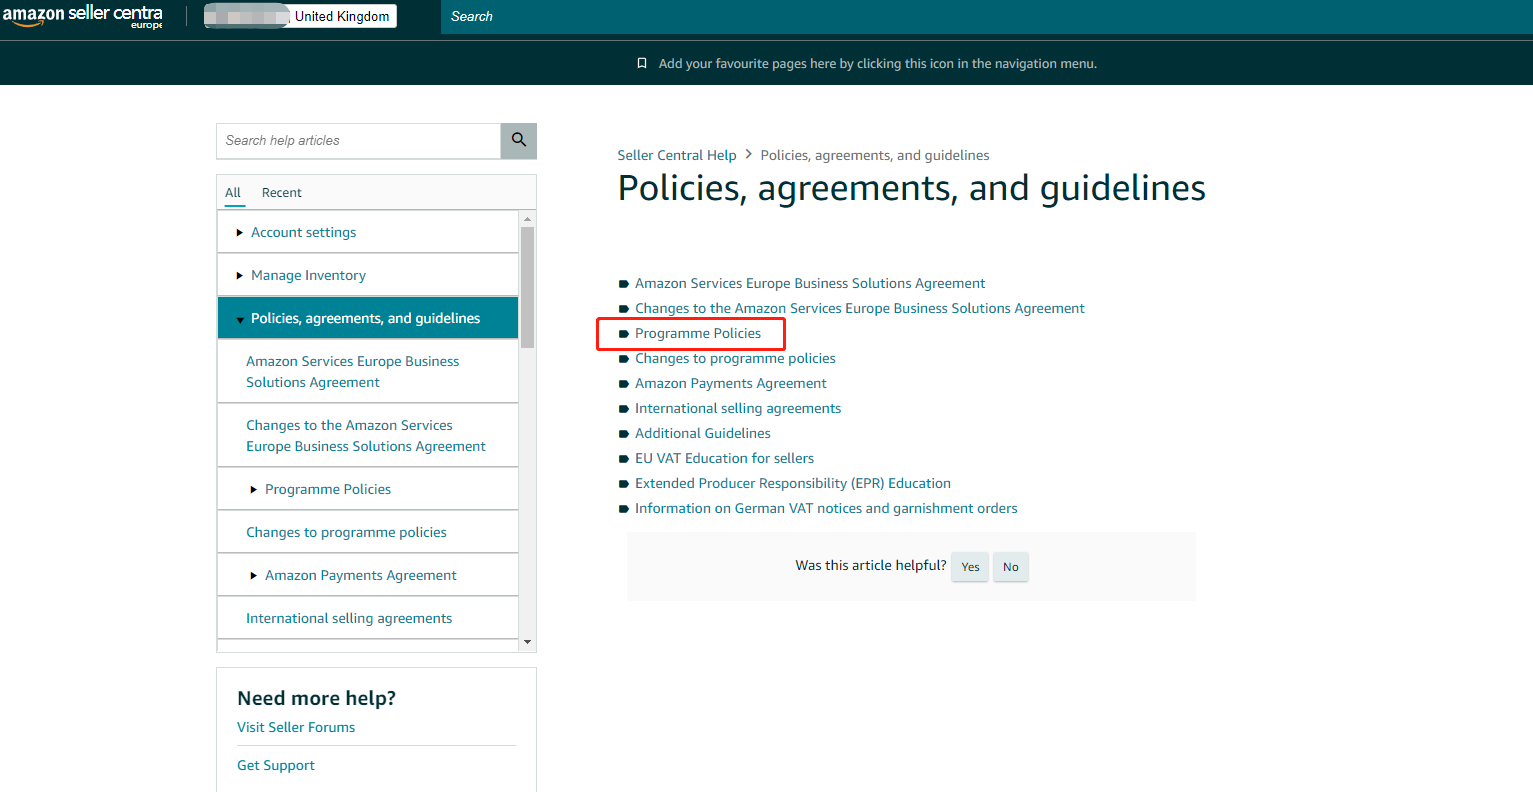
Task: Open Information on German VAT notices link
Action: (826, 509)
